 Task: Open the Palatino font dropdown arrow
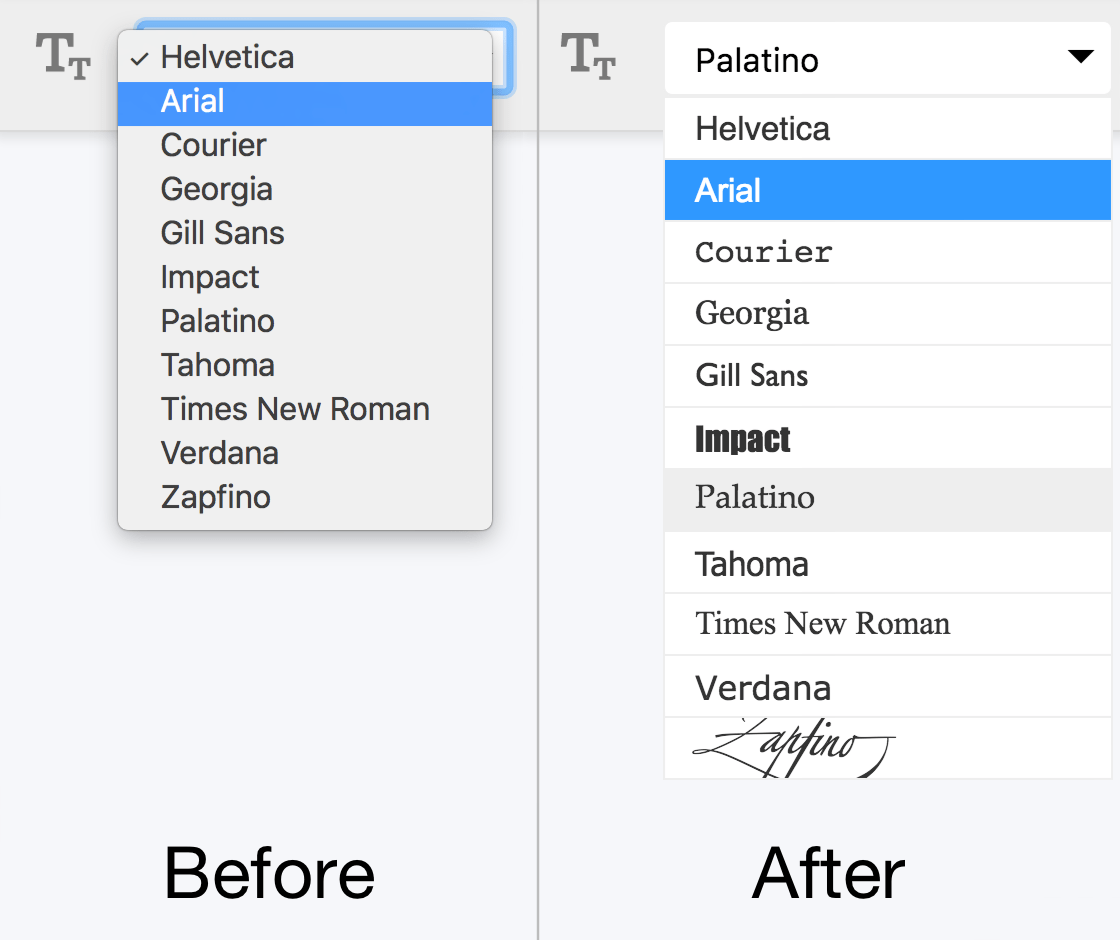tap(1080, 58)
